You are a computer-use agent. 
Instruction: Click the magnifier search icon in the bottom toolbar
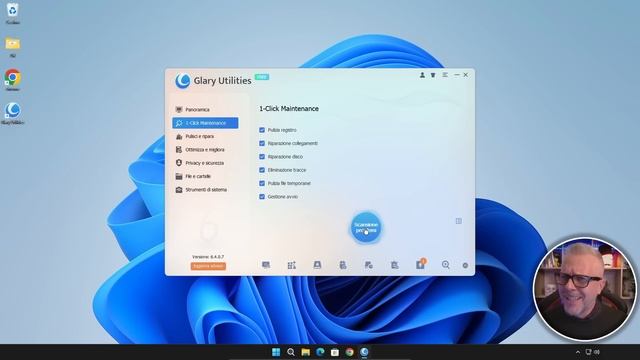pyautogui.click(x=446, y=265)
